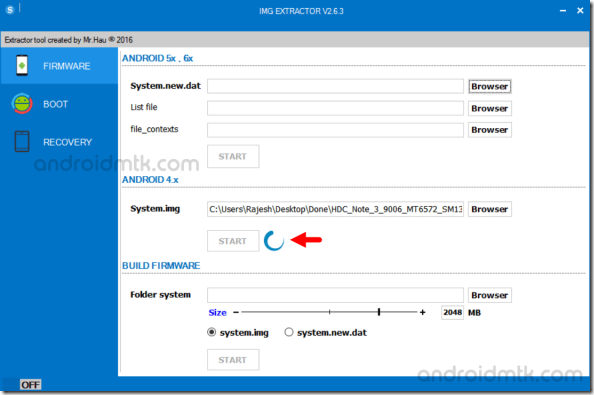Screen dimensions: 594x395
Task: Click the Folder system path field
Action: (335, 295)
